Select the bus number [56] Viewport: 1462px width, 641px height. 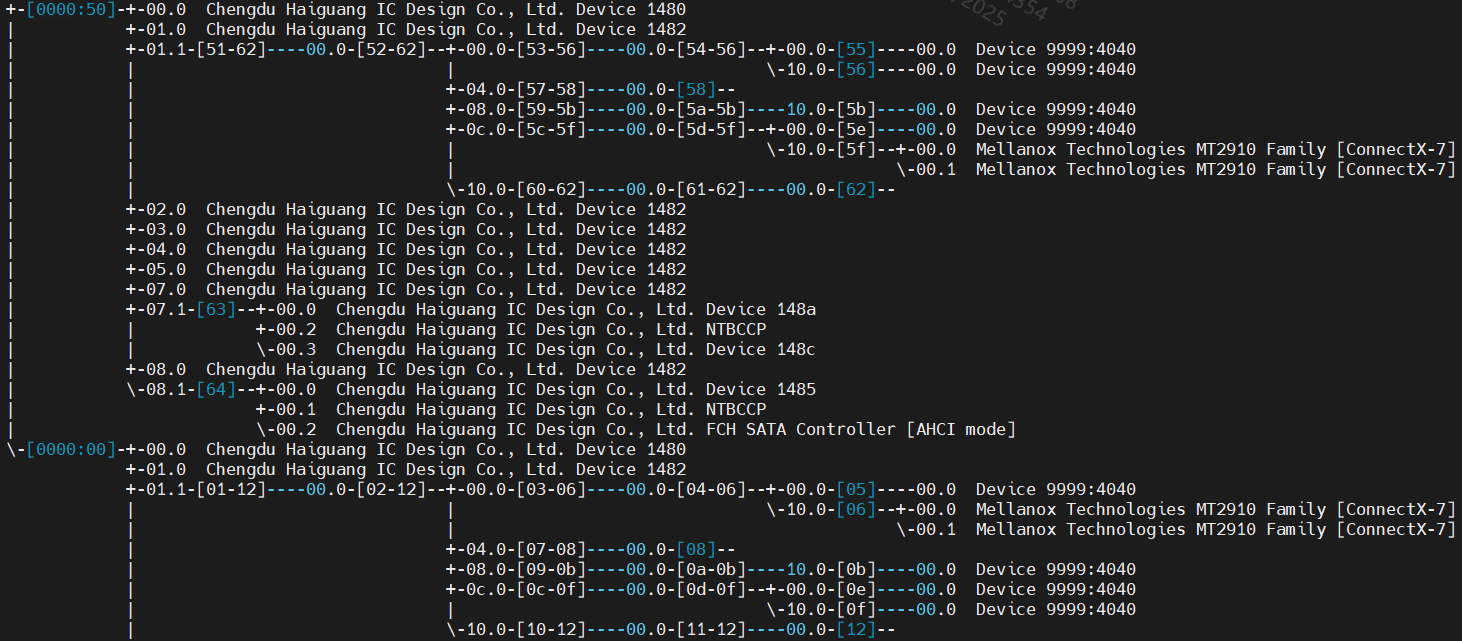pyautogui.click(x=856, y=69)
